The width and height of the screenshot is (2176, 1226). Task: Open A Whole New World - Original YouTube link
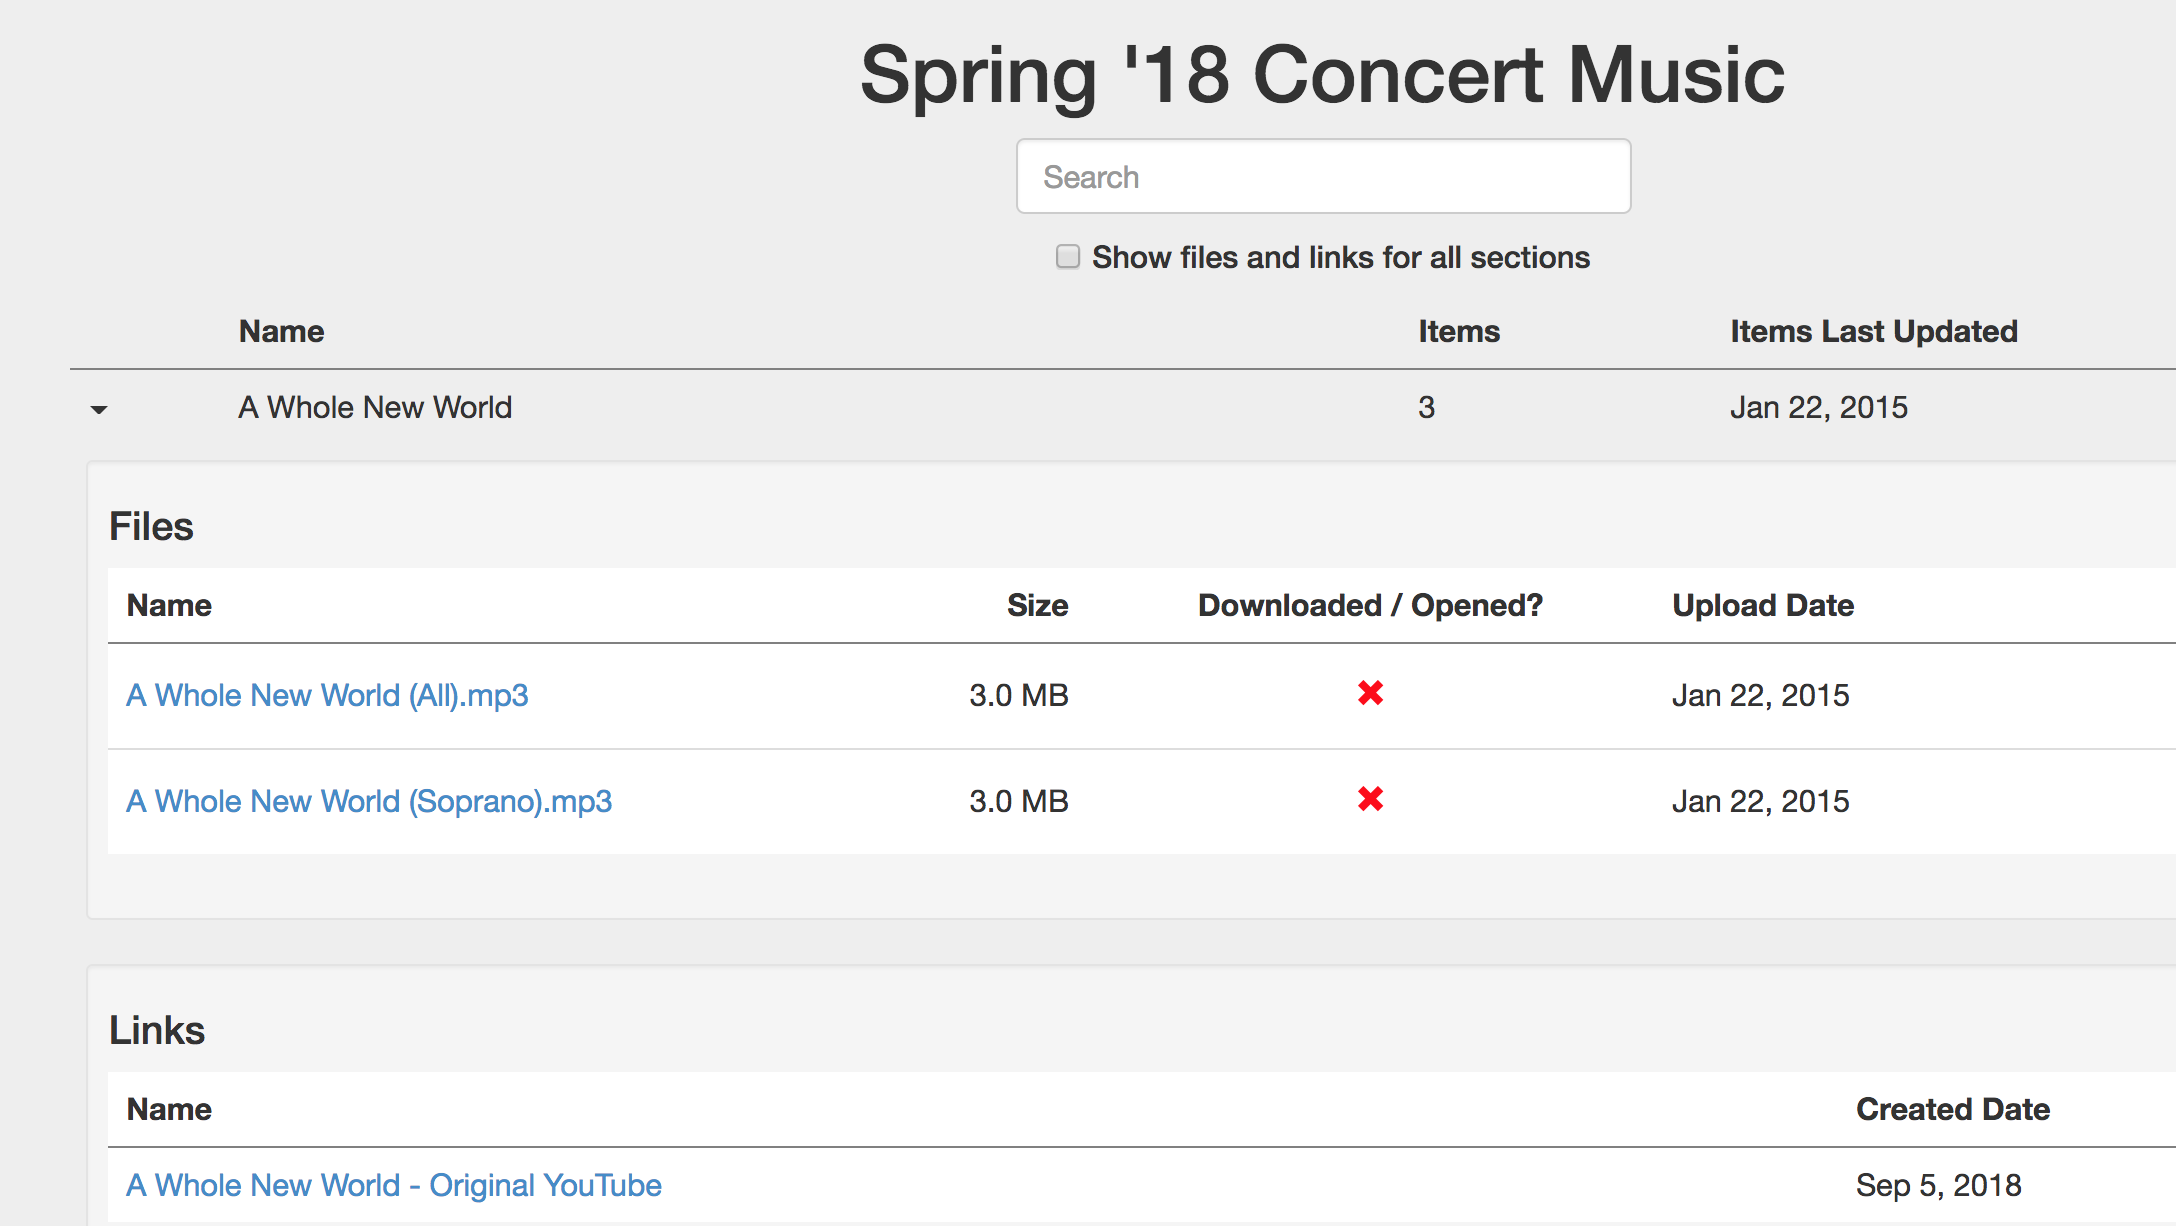coord(394,1185)
